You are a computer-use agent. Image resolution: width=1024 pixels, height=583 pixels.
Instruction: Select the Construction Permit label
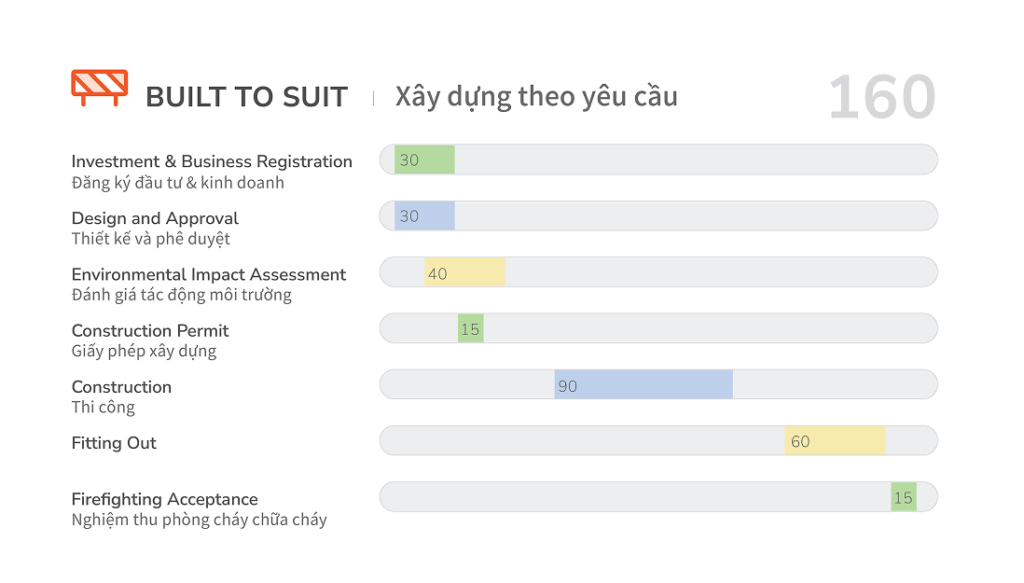point(150,330)
